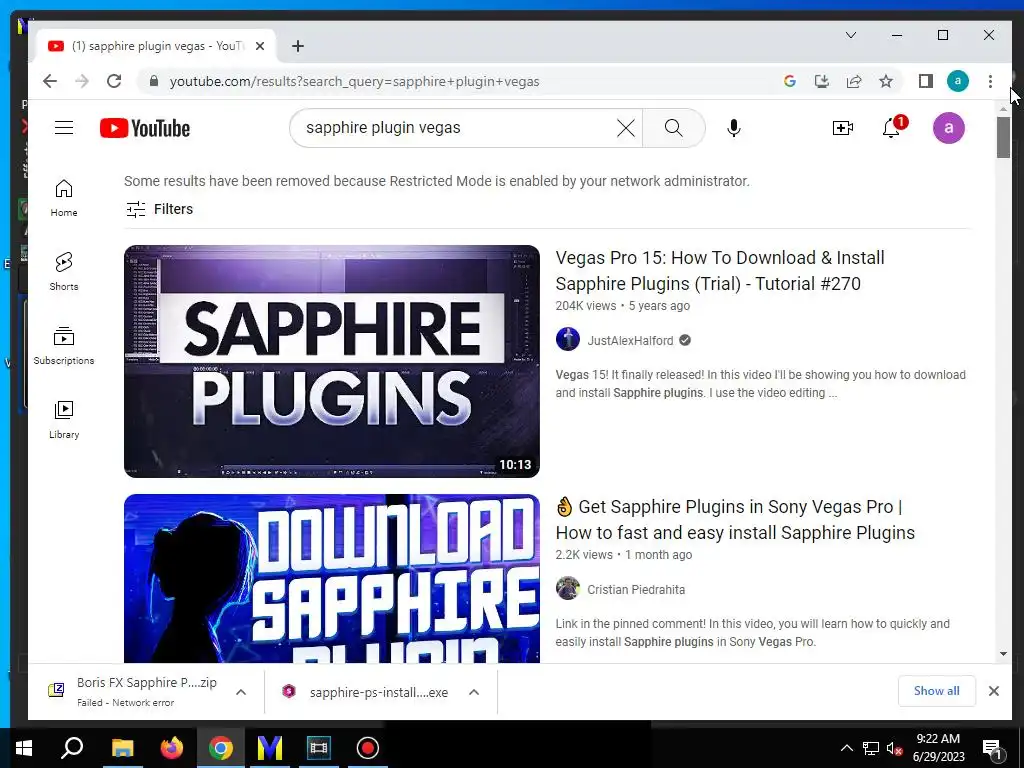Open the sapphire-ps-install exe download

point(368,692)
